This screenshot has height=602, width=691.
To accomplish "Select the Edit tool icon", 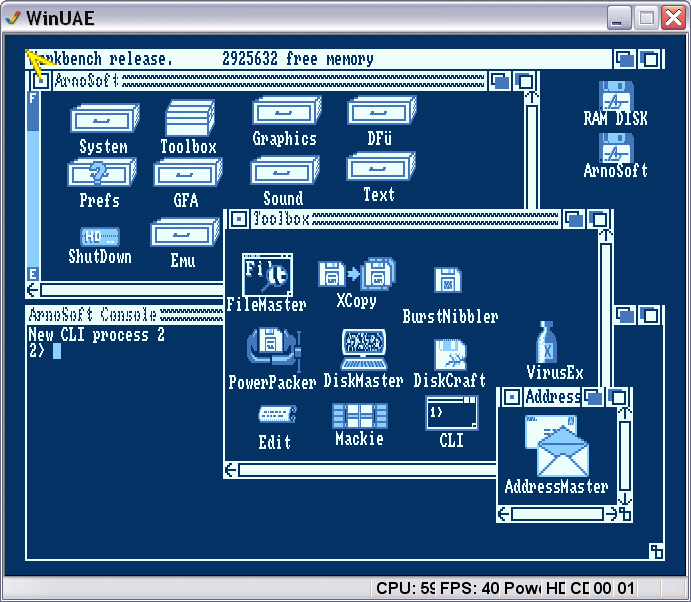I will (277, 414).
